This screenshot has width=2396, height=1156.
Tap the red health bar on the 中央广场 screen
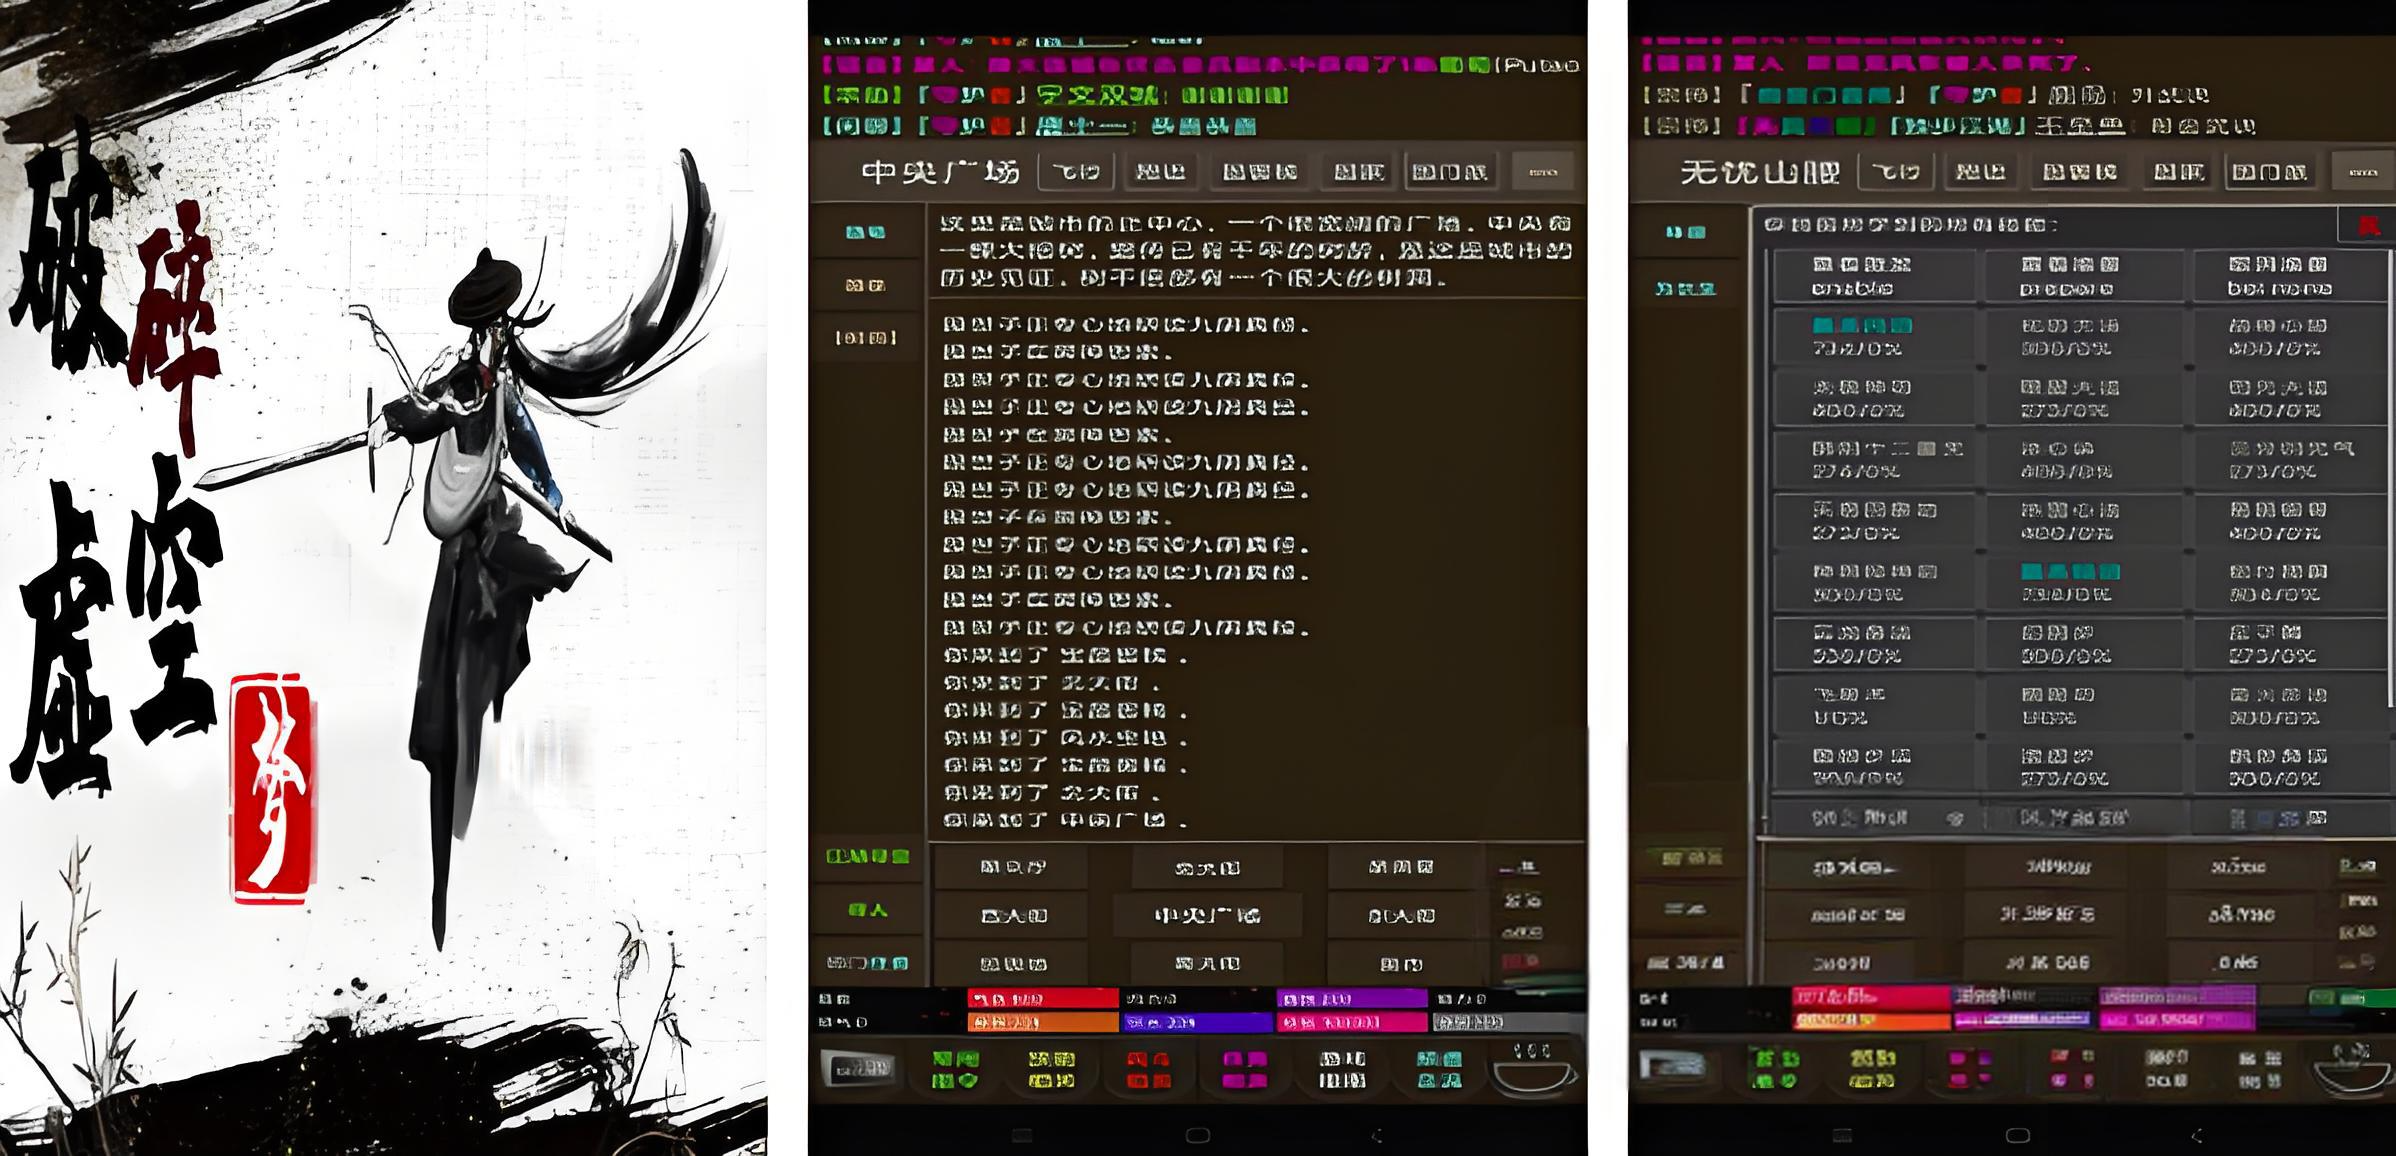coord(1042,999)
